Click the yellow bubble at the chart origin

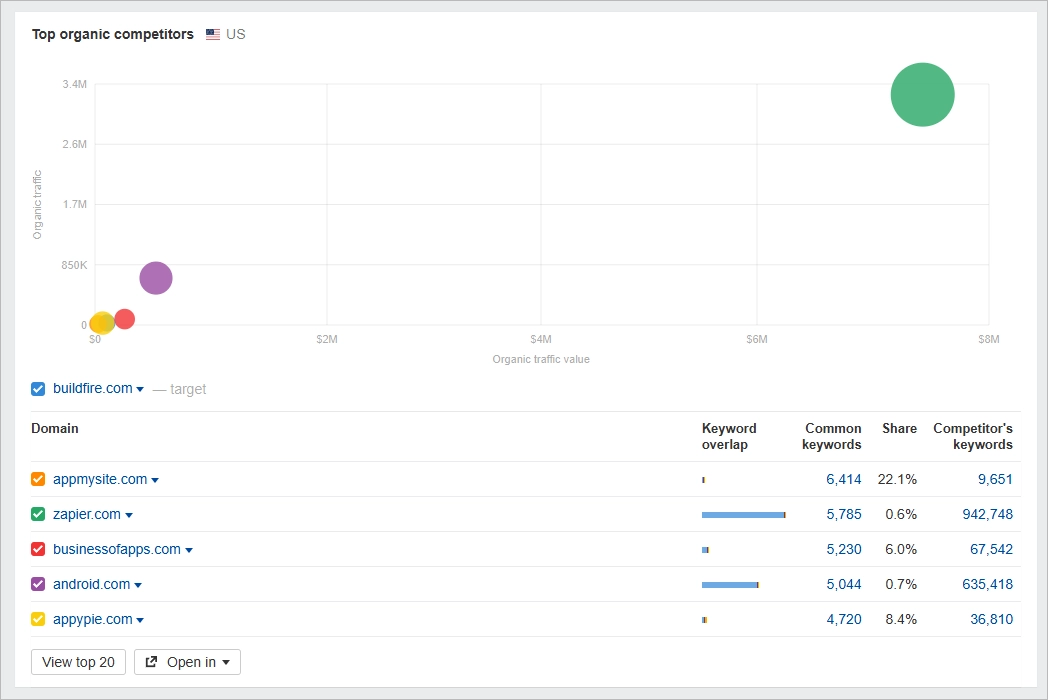(x=101, y=323)
